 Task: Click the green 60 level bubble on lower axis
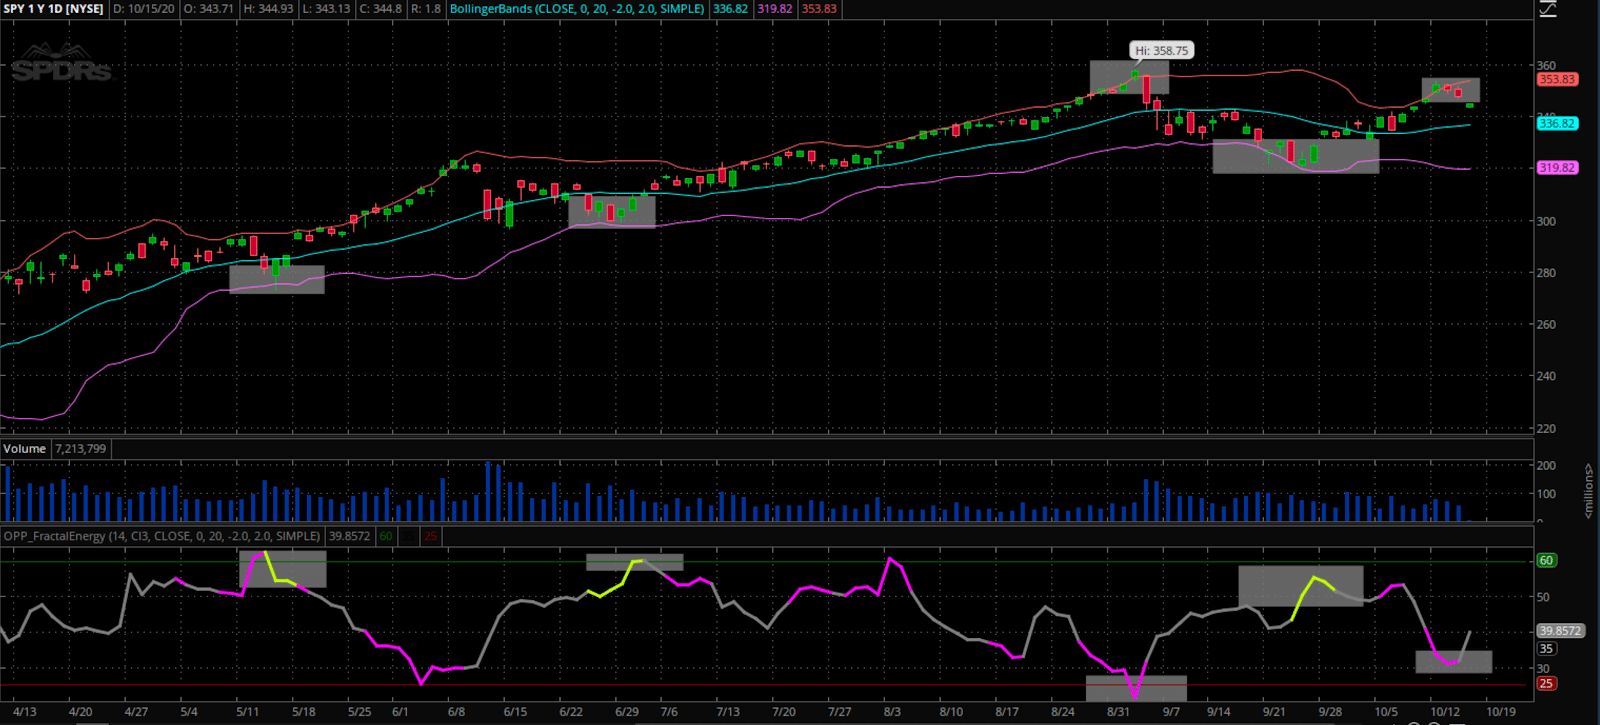click(1546, 560)
